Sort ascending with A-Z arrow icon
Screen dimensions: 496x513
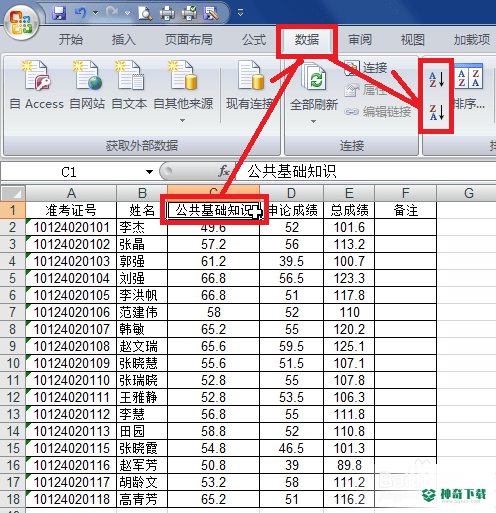point(437,79)
